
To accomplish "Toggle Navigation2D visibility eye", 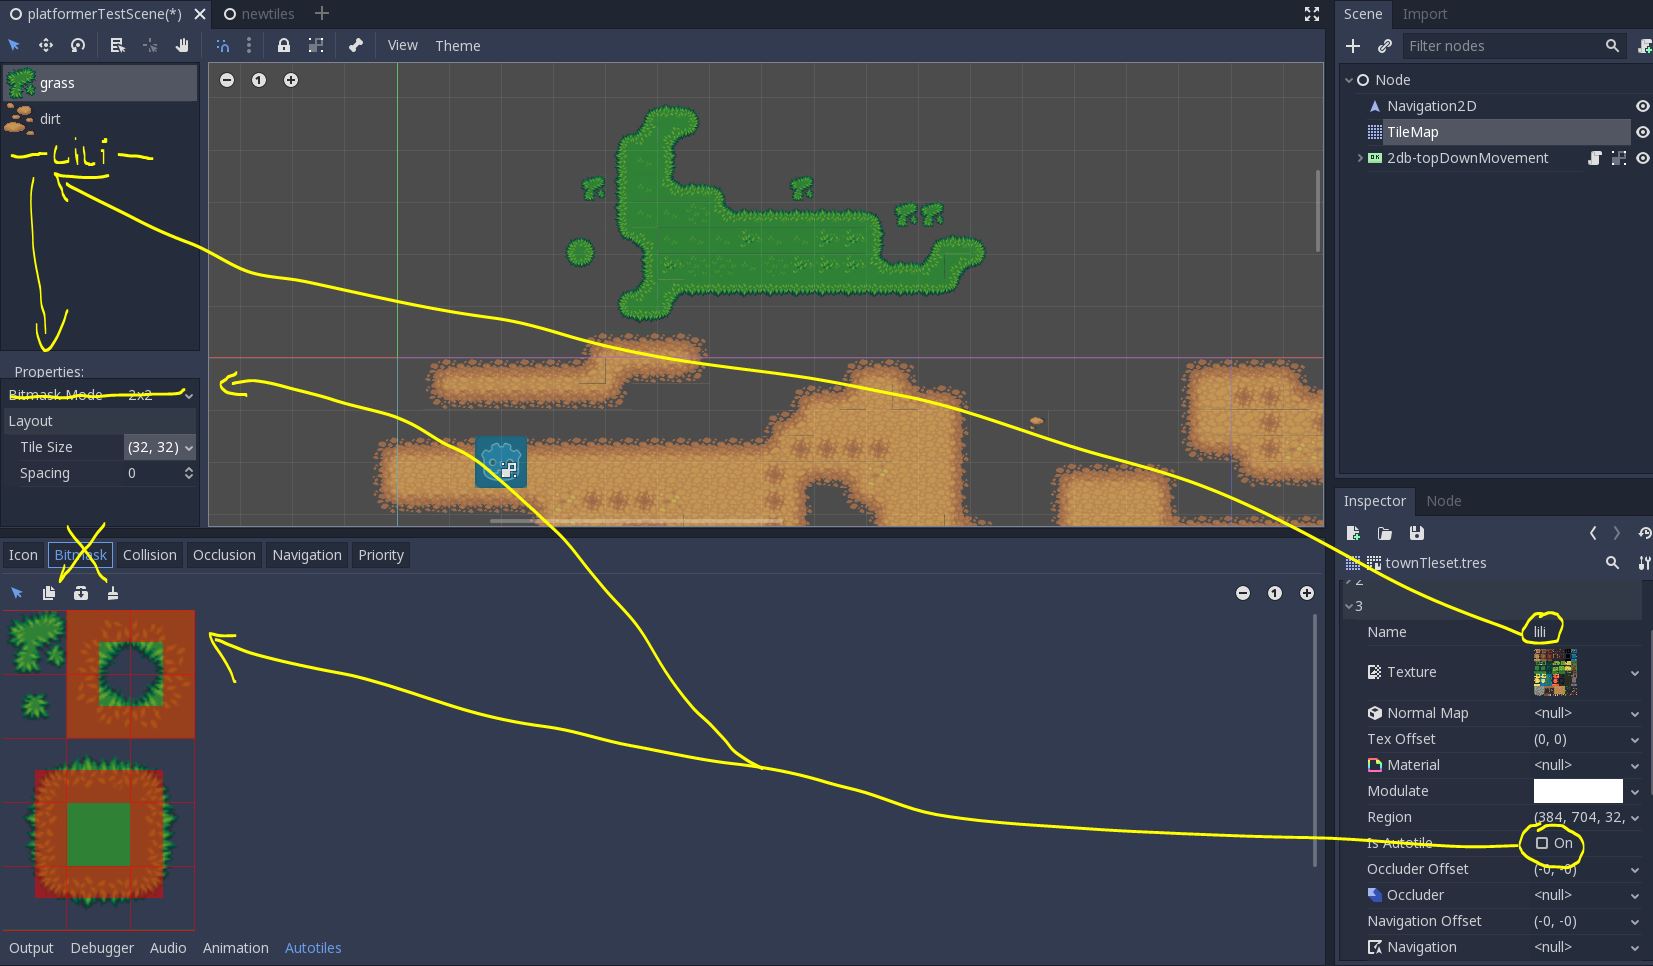I will 1643,105.
